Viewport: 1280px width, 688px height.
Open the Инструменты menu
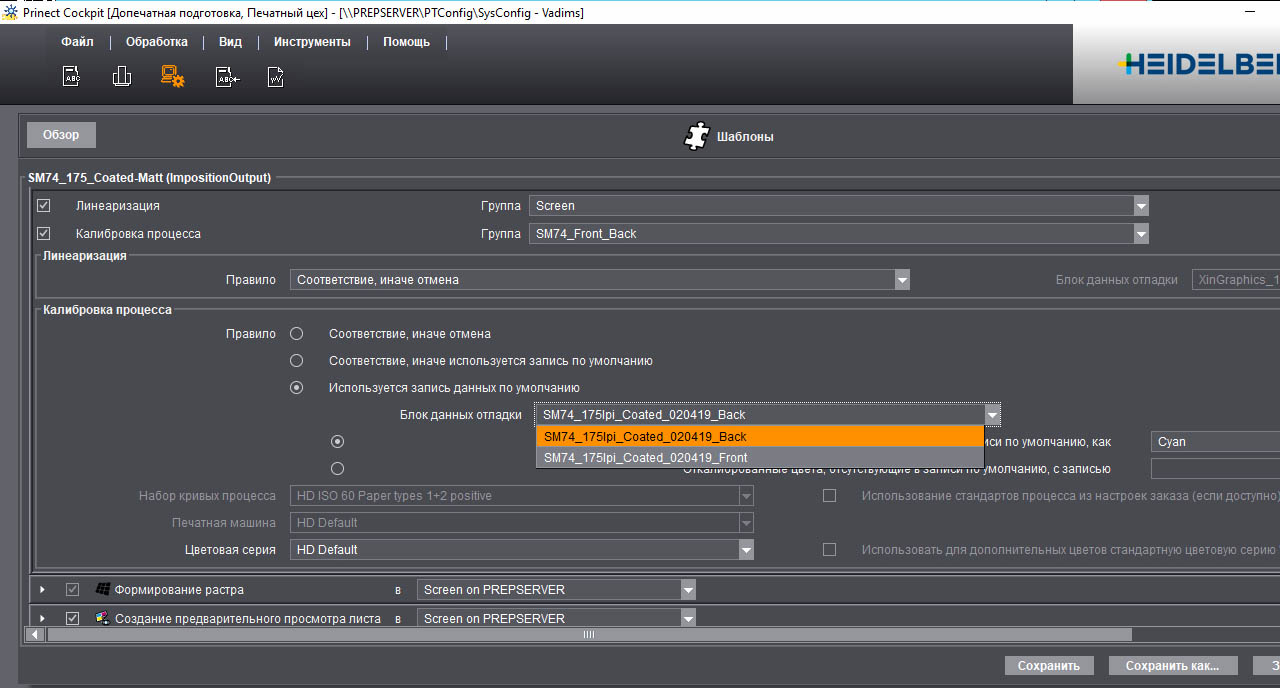[312, 42]
